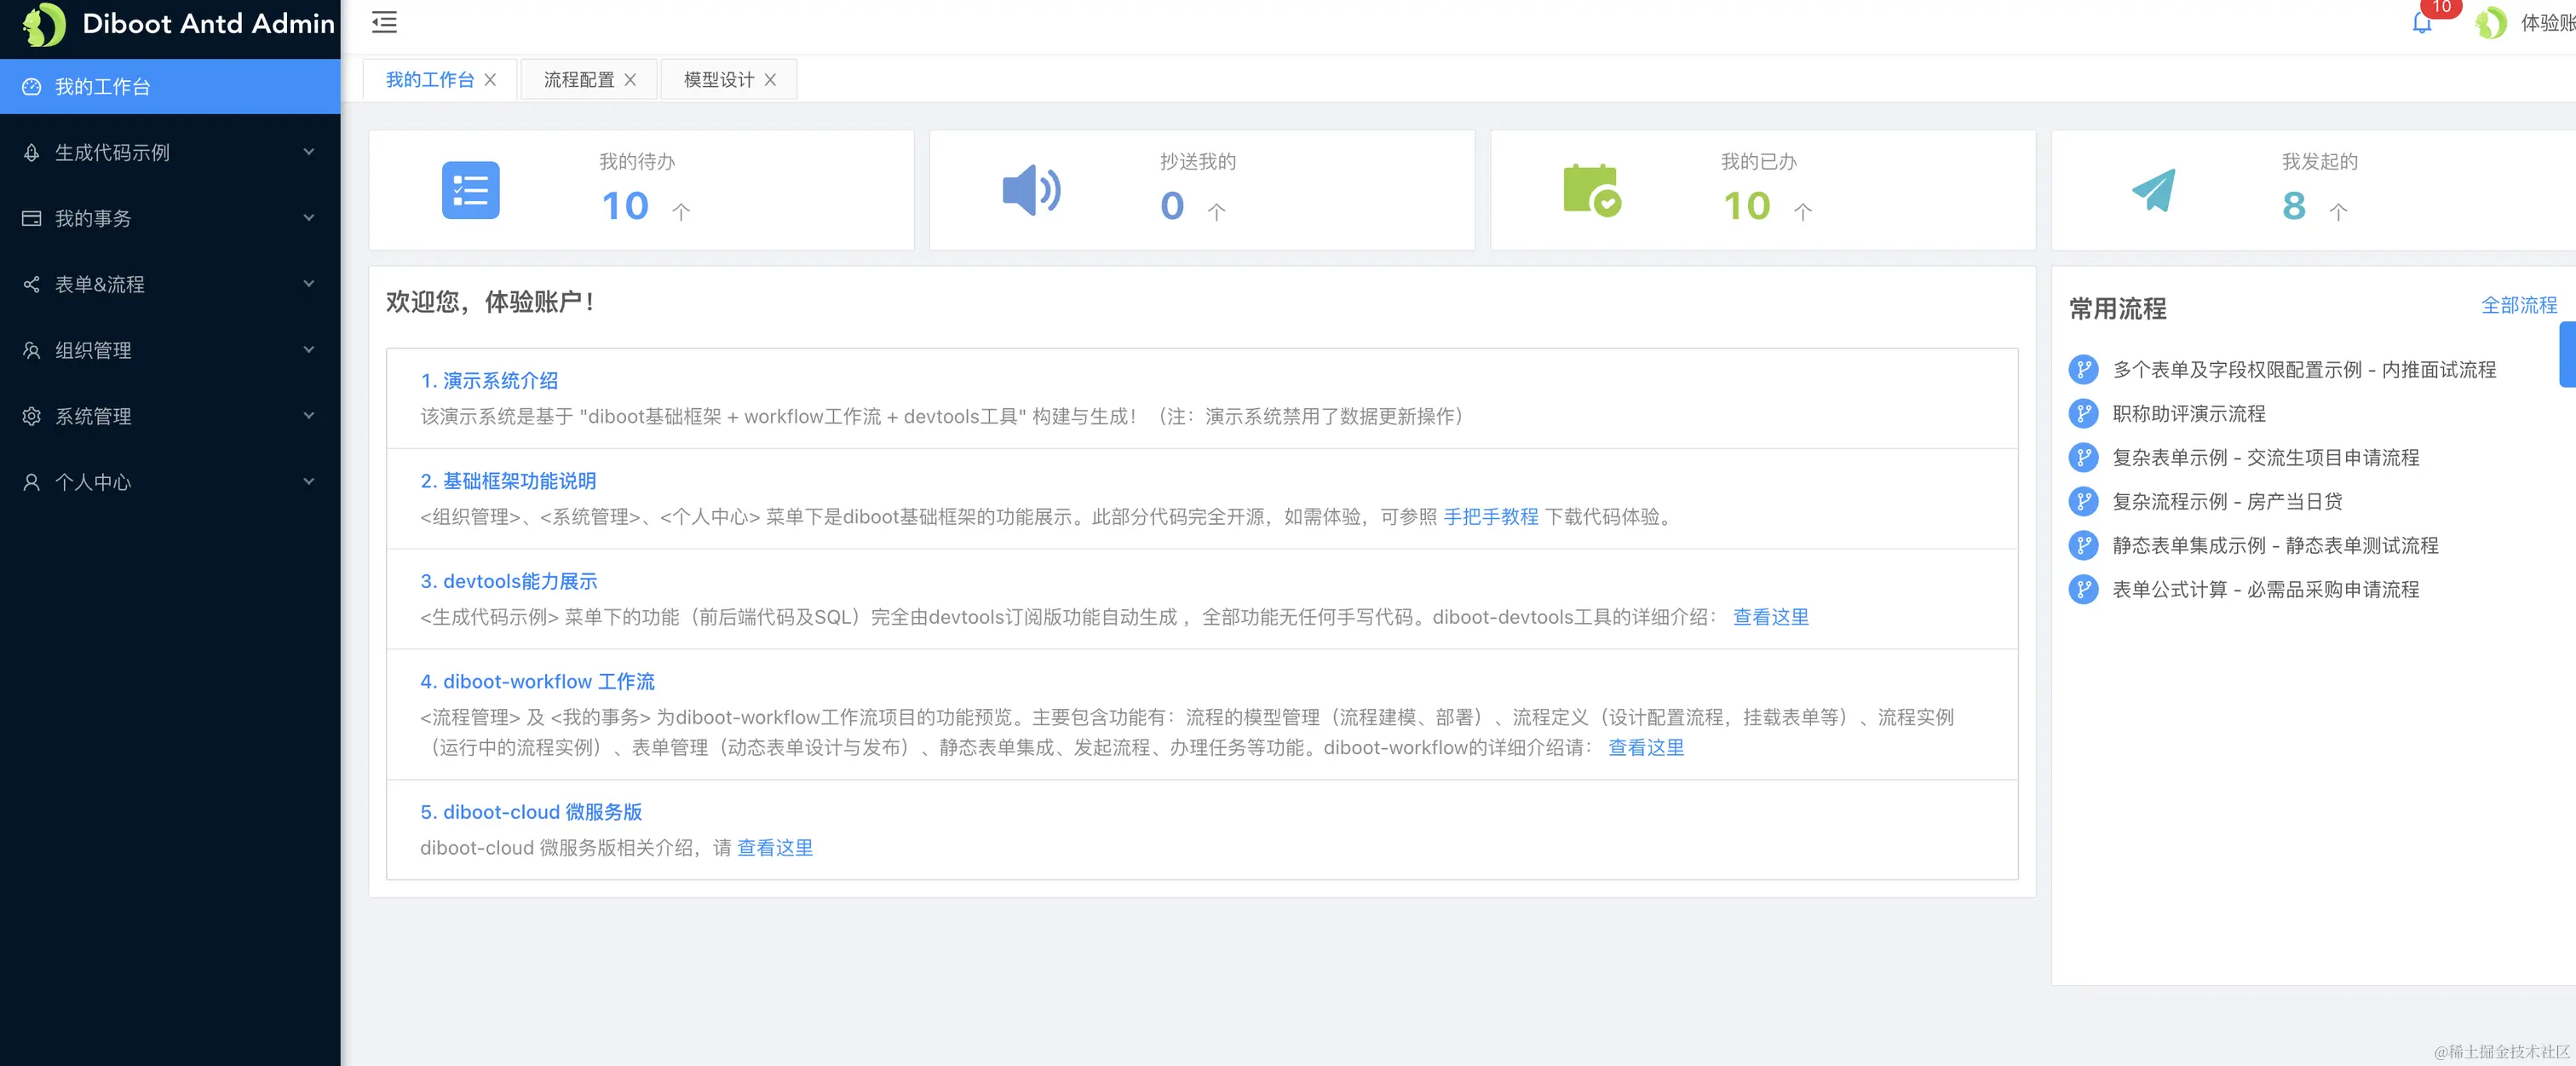Viewport: 2576px width, 1066px height.
Task: Open the 全部流程 link
Action: tap(2518, 305)
